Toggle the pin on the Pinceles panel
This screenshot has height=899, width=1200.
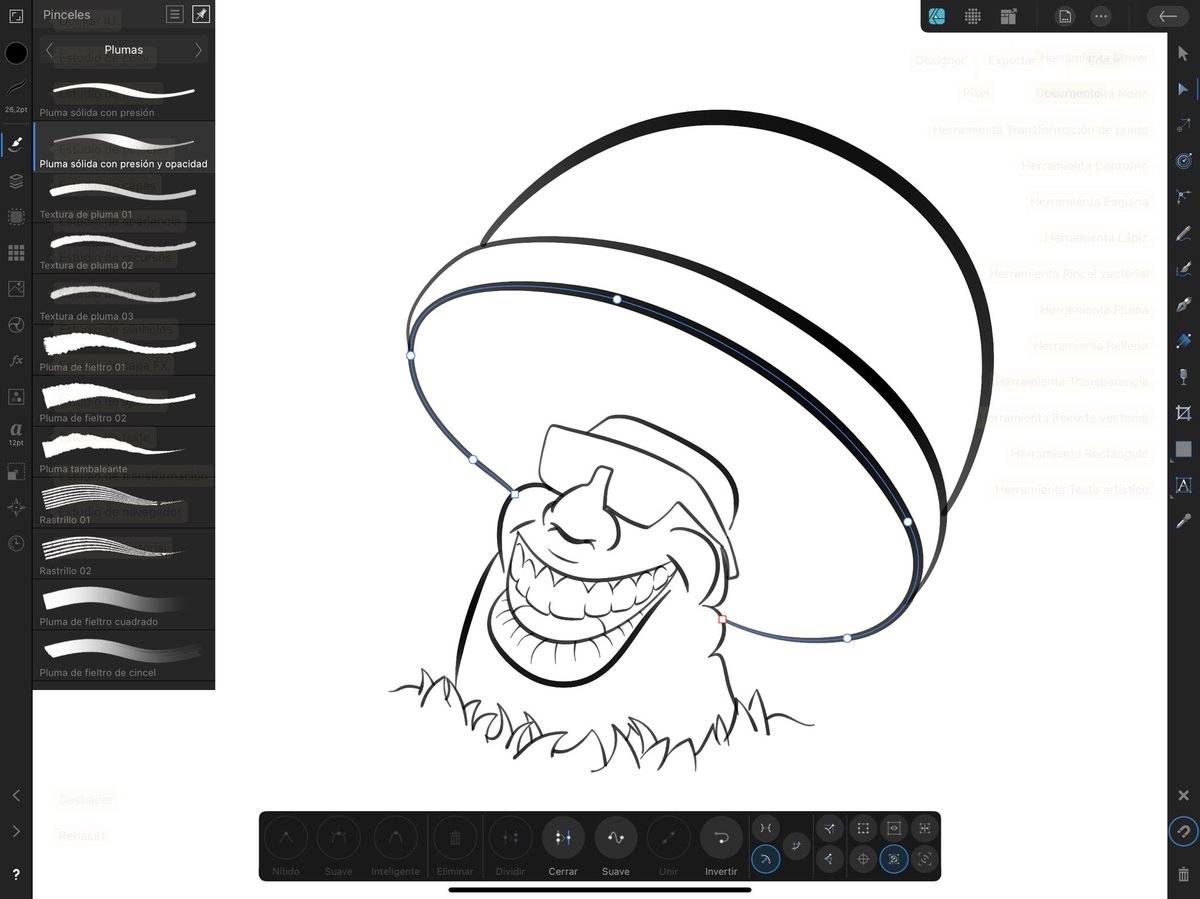pyautogui.click(x=201, y=14)
